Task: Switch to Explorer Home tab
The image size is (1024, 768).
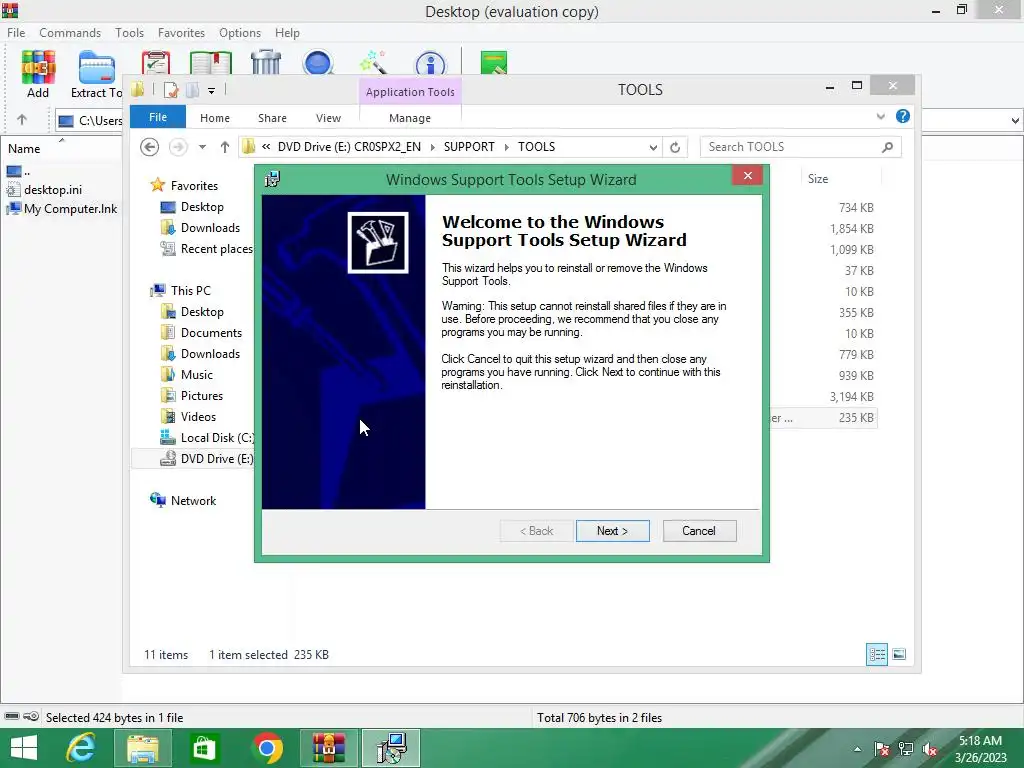Action: click(x=215, y=118)
